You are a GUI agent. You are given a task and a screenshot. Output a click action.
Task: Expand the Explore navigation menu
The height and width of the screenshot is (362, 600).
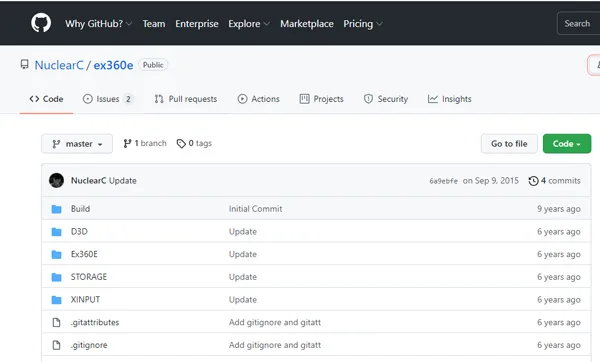(x=249, y=24)
